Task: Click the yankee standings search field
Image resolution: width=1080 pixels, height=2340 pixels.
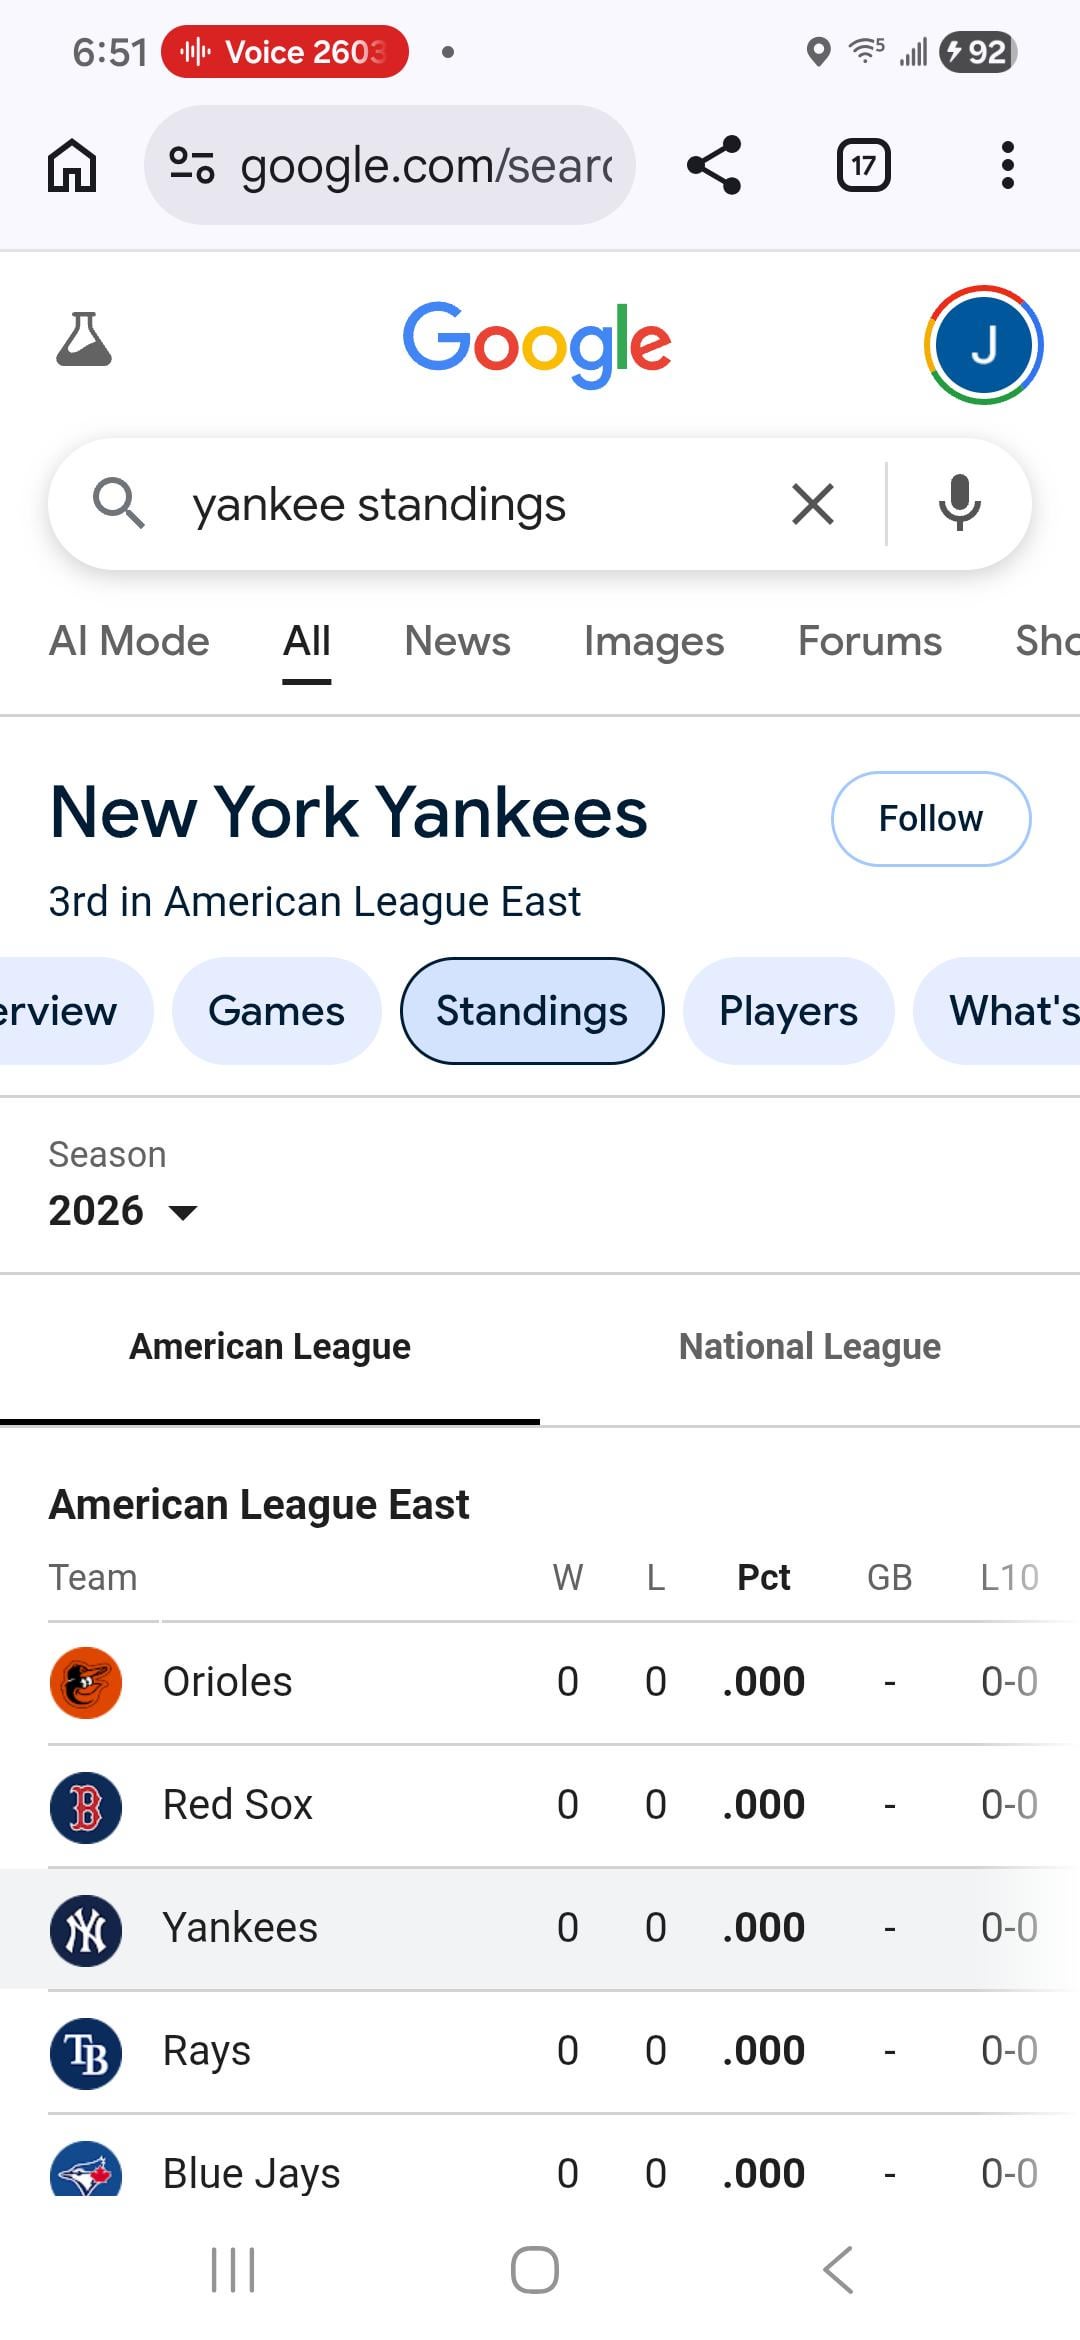Action: 470,504
